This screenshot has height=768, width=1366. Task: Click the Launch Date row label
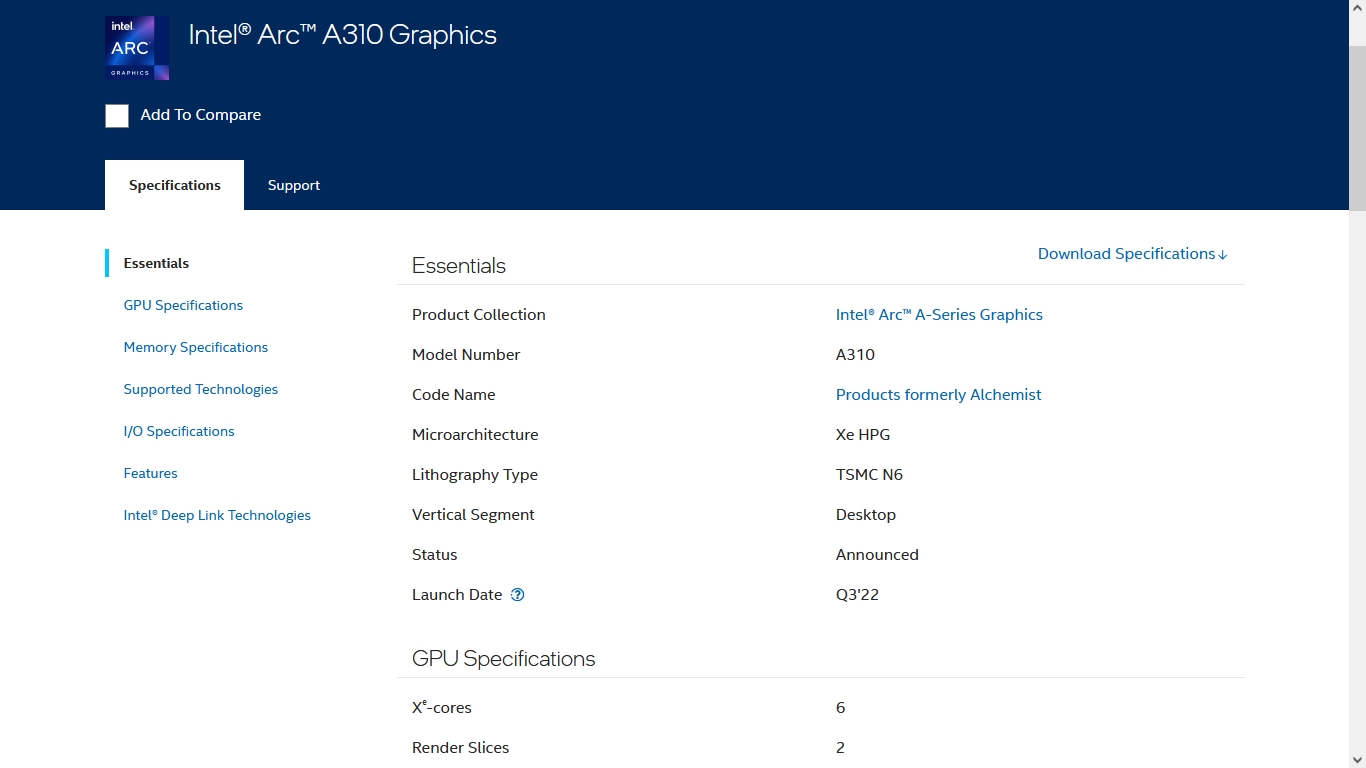coord(457,594)
